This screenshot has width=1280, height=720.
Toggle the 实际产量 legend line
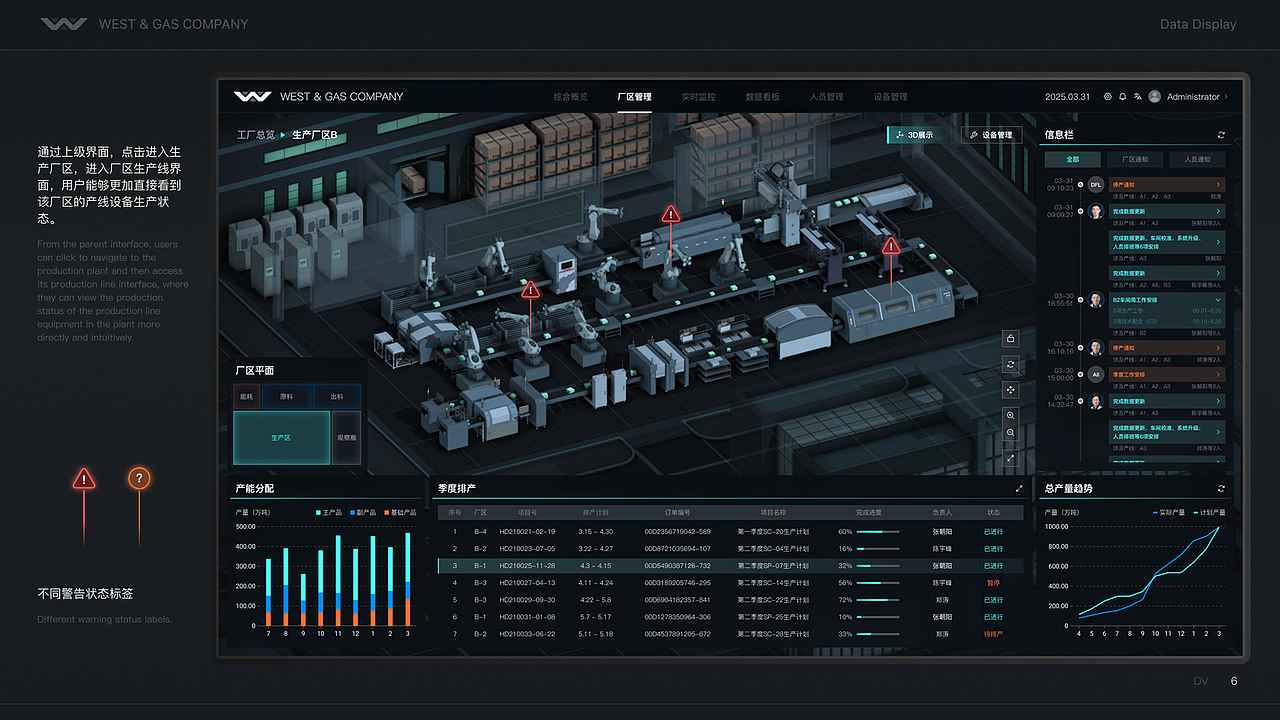pos(1169,512)
